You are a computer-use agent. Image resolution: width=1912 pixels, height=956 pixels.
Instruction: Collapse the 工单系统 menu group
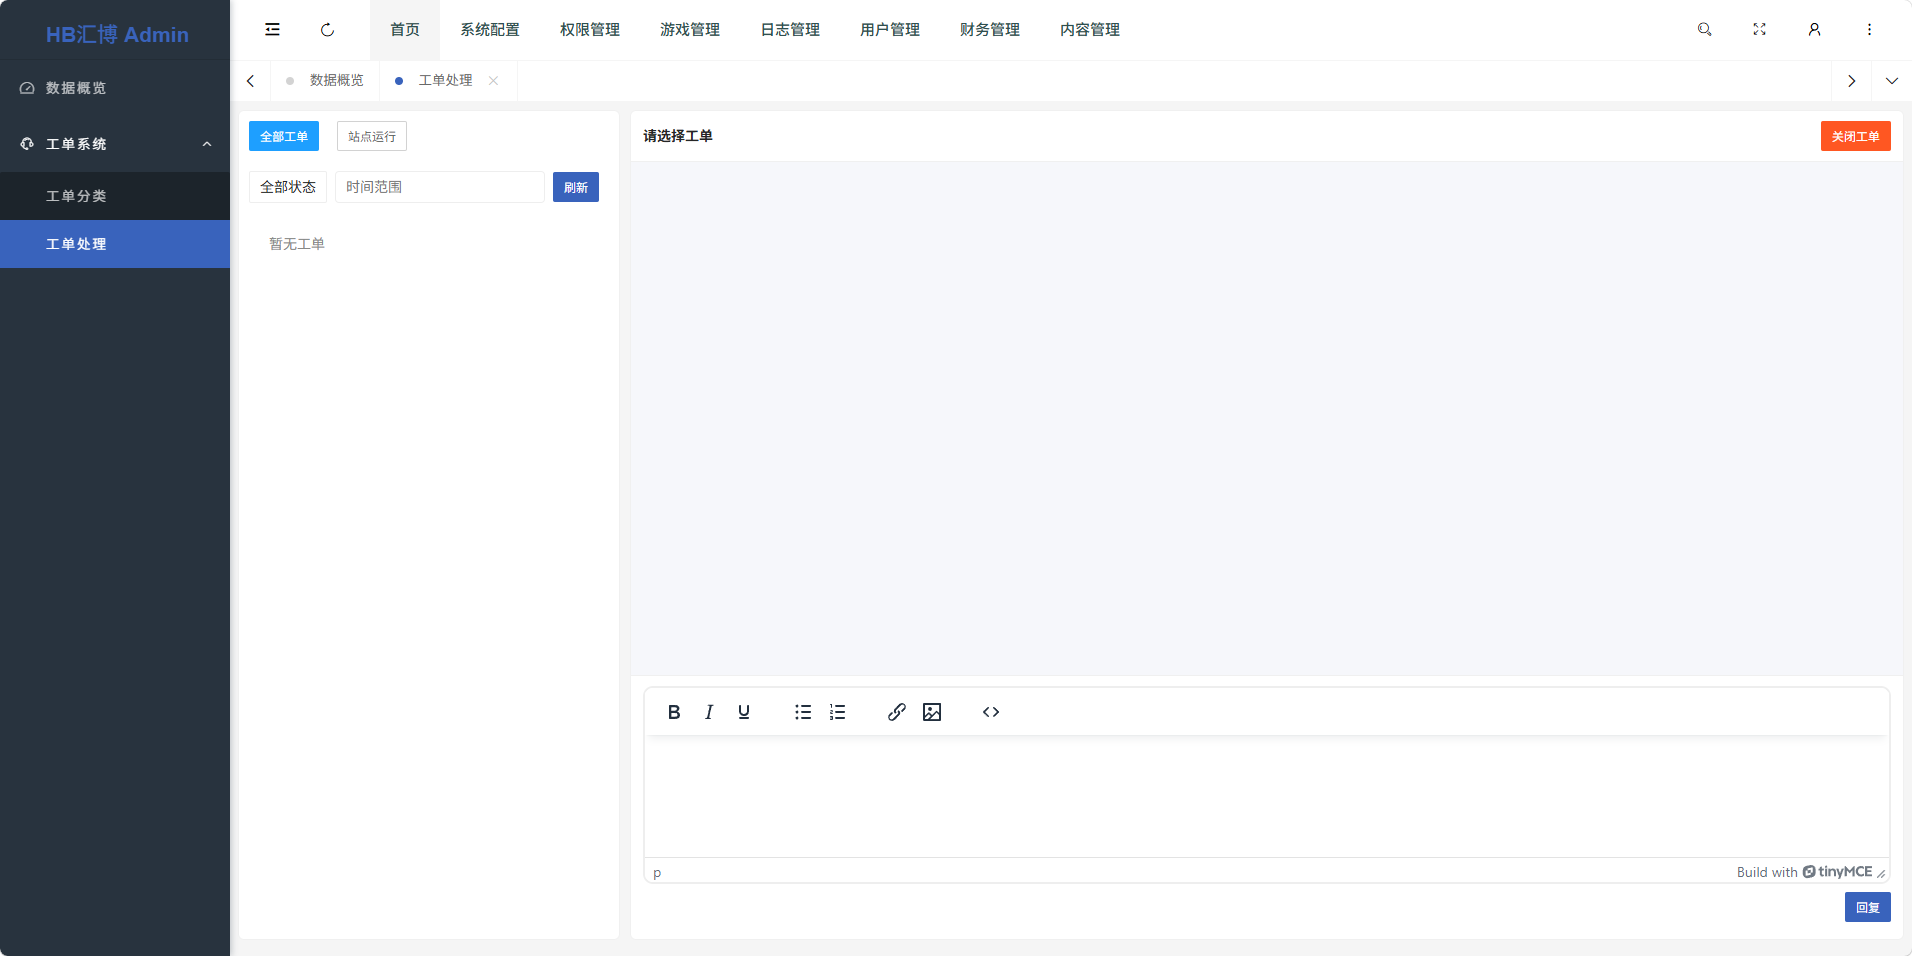207,144
